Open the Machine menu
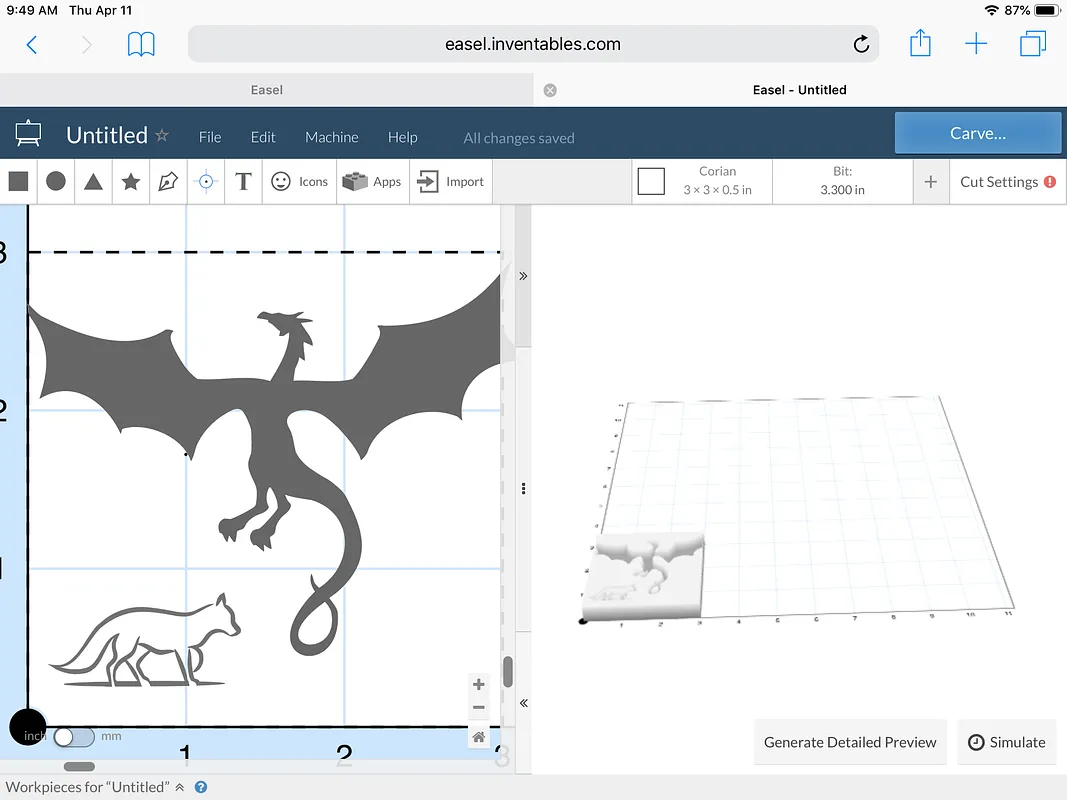1067x800 pixels. 331,137
